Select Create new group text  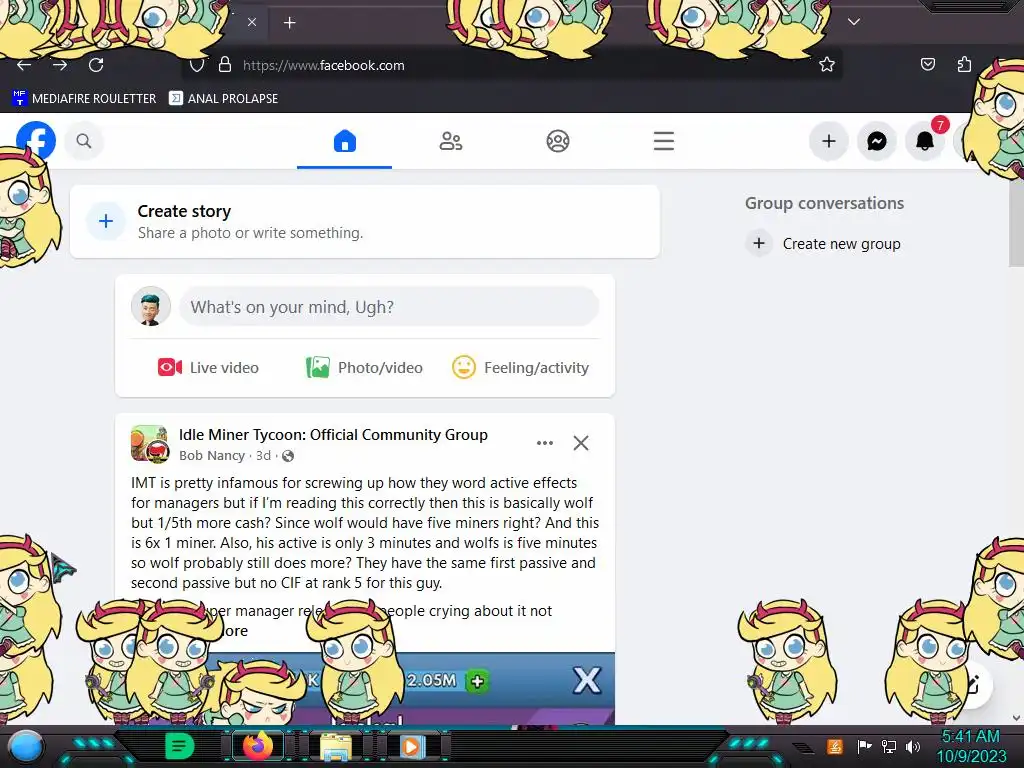point(841,244)
